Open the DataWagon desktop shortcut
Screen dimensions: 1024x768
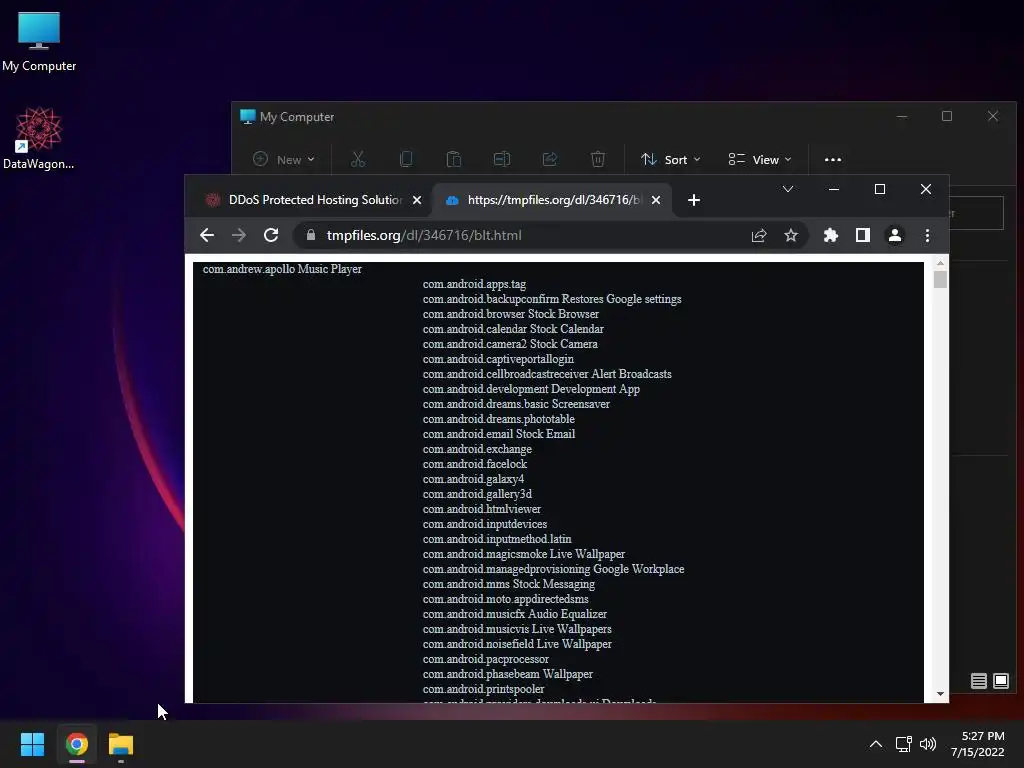pos(39,138)
